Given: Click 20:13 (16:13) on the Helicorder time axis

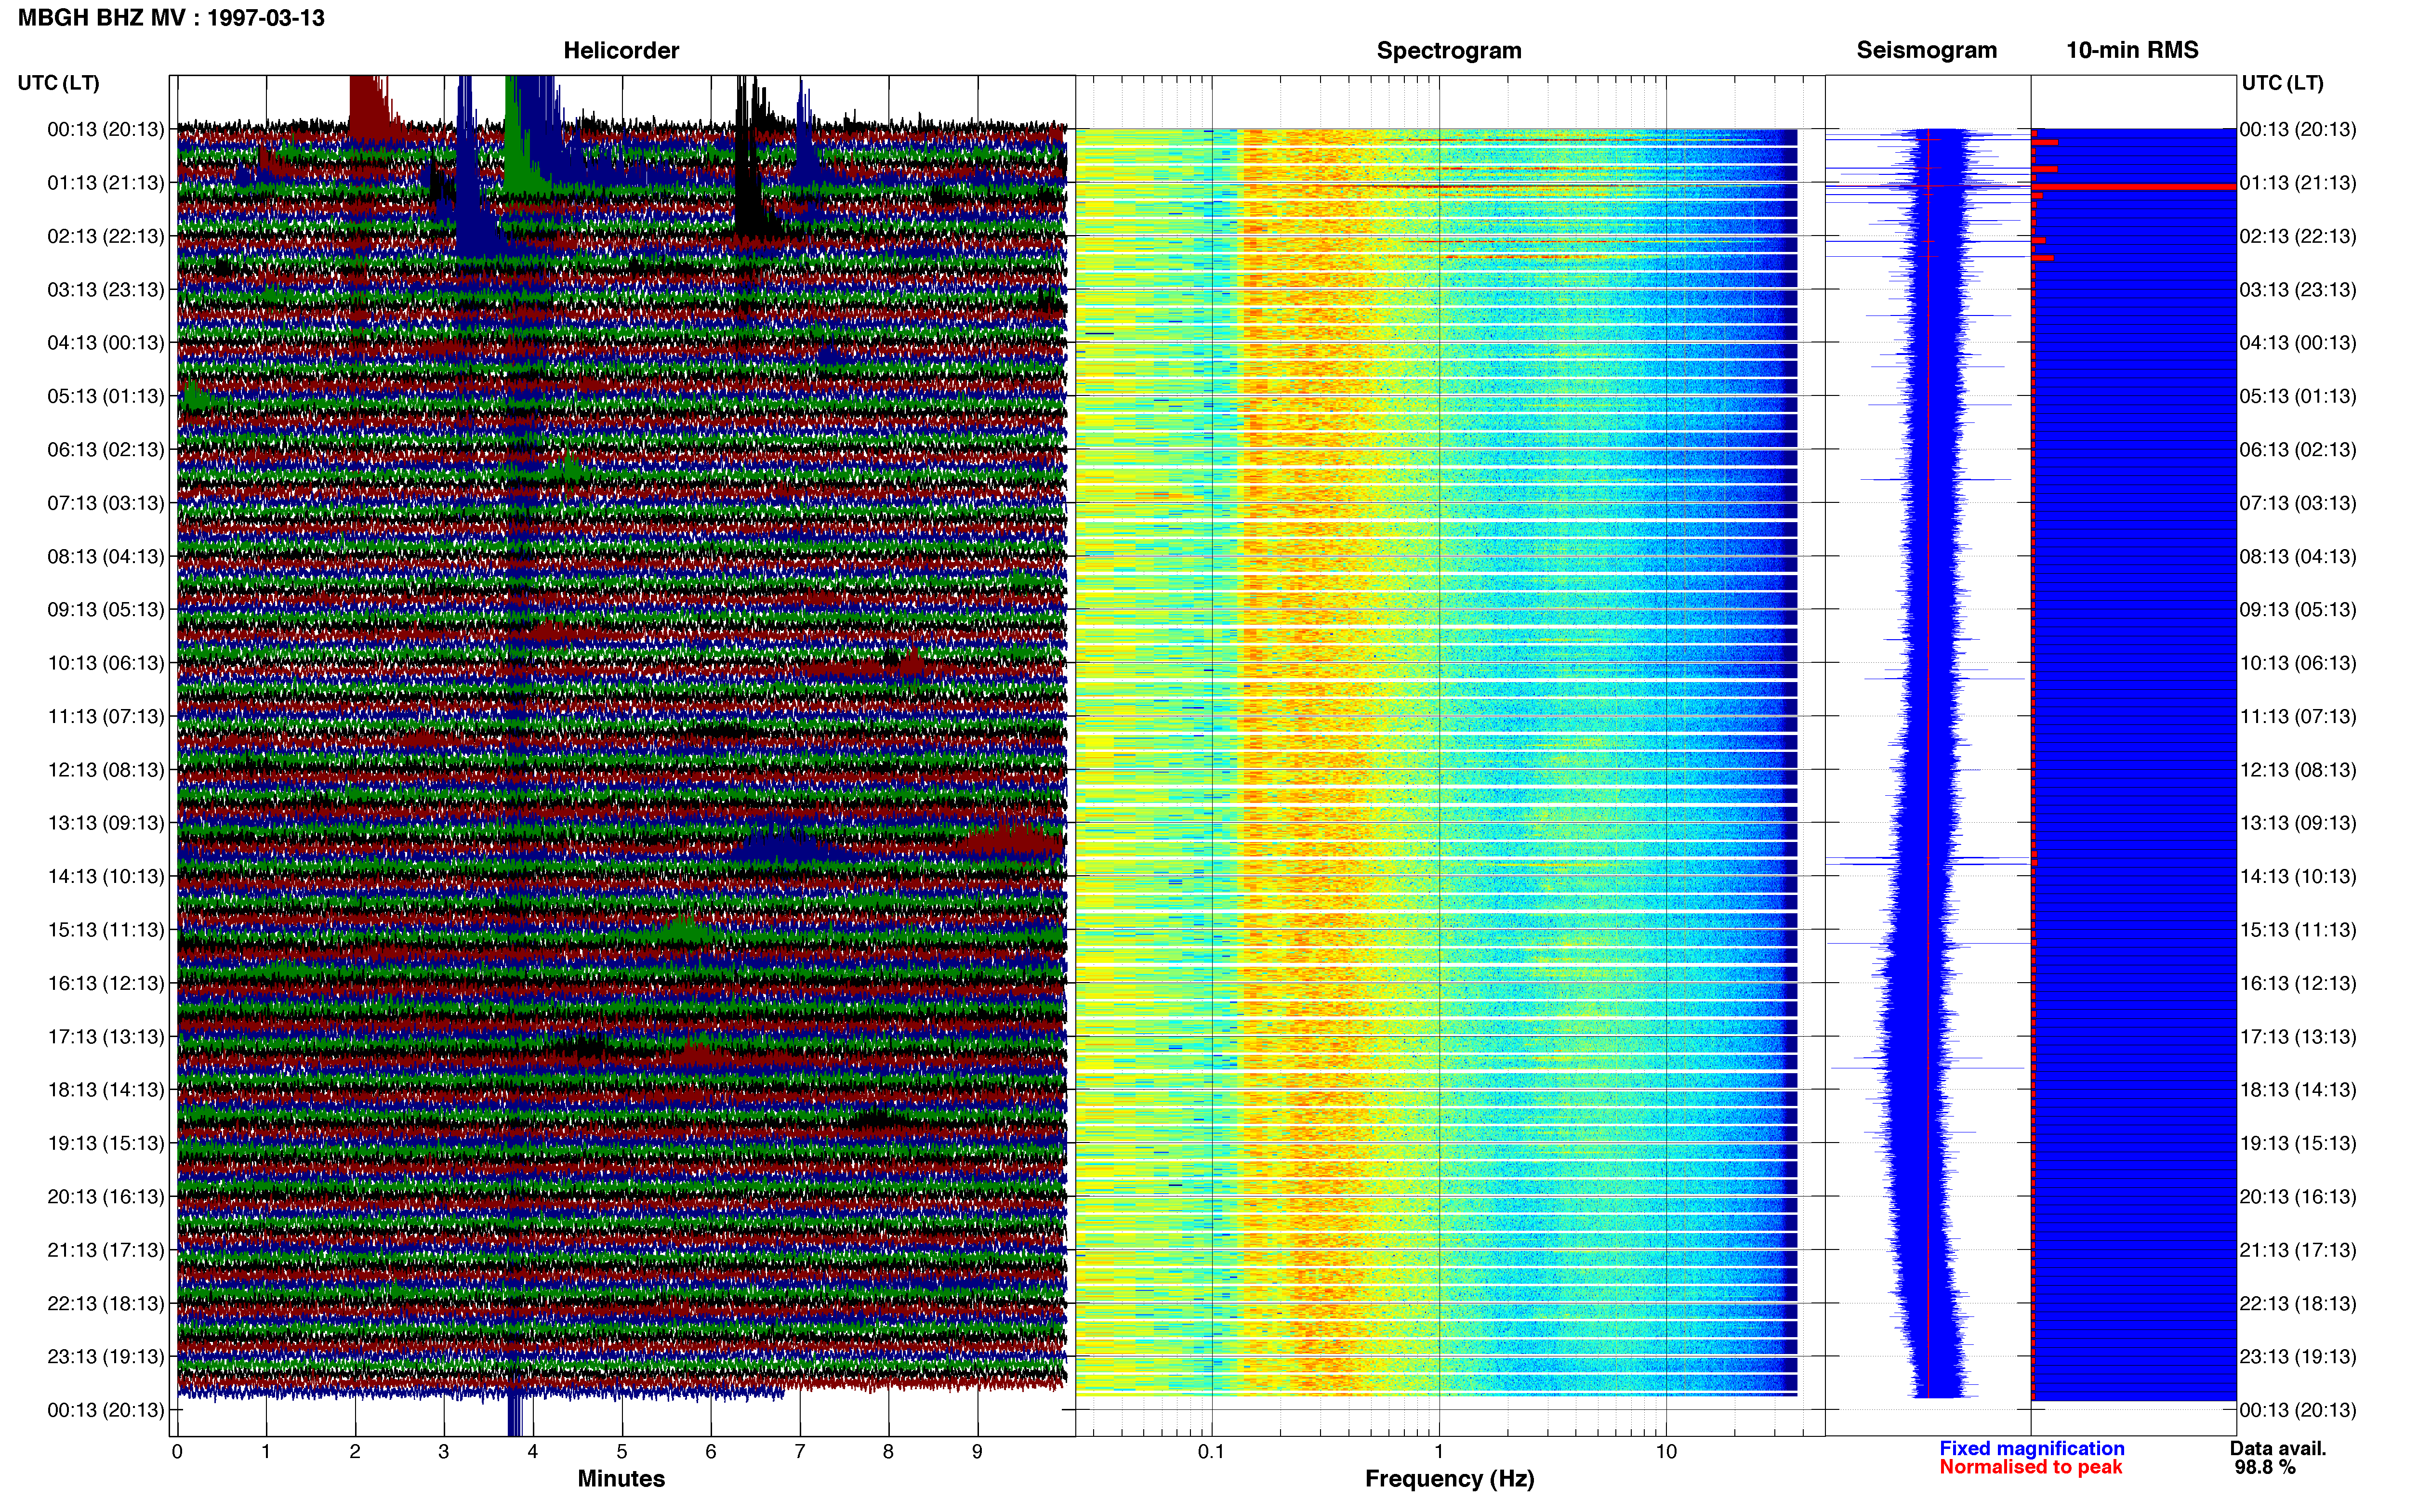Looking at the screenshot, I should pos(105,1197).
